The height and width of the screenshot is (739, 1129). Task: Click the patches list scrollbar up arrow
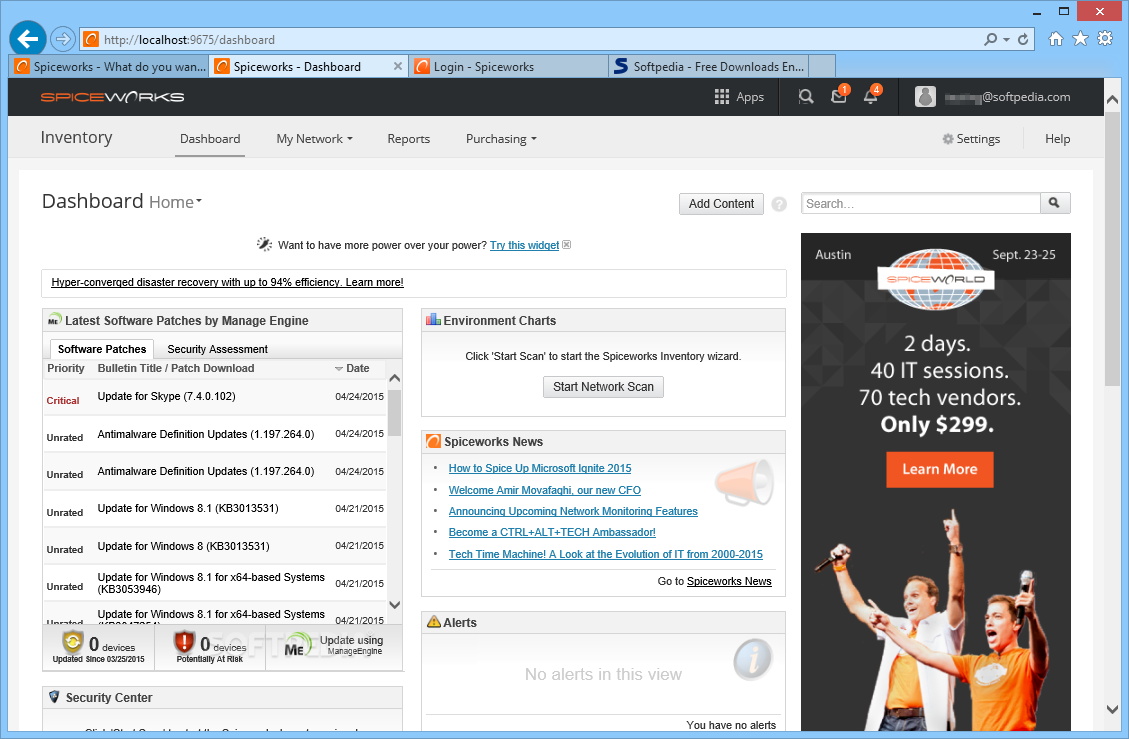point(394,378)
